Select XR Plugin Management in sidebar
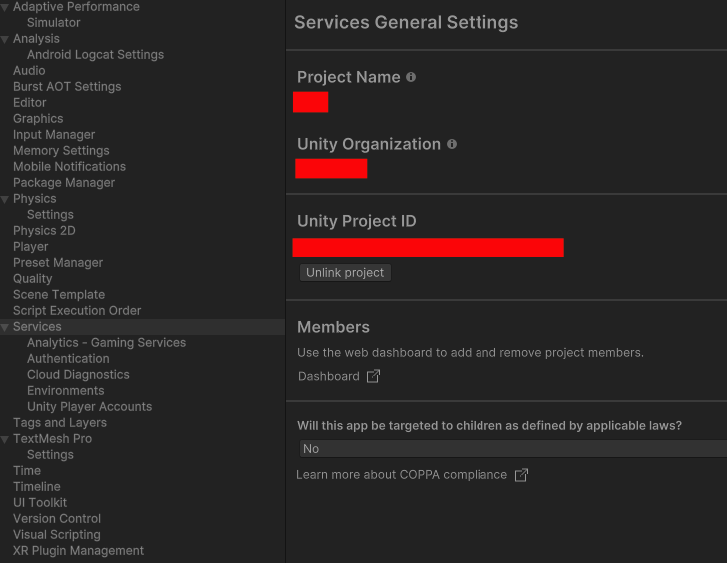This screenshot has width=727, height=563. [78, 551]
